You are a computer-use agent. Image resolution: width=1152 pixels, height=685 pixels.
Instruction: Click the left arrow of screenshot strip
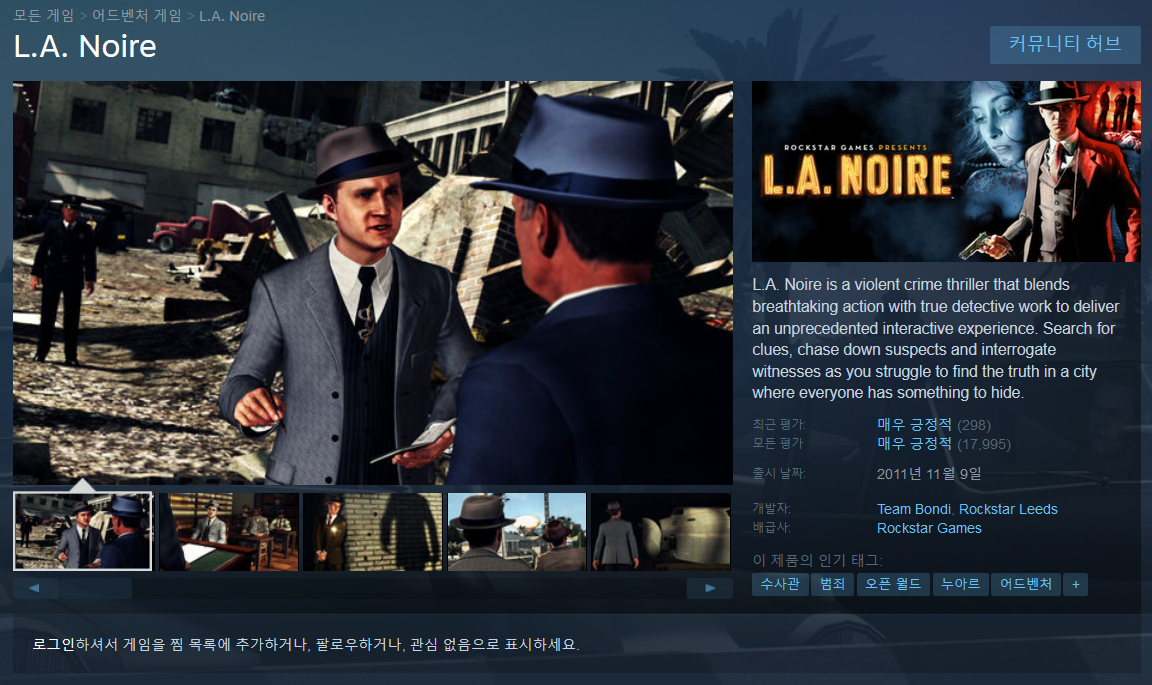coord(35,588)
